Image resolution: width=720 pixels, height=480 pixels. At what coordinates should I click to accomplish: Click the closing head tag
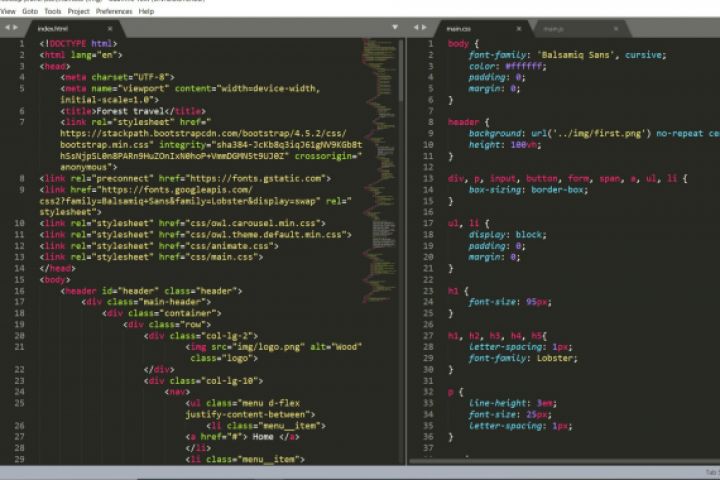click(x=57, y=268)
